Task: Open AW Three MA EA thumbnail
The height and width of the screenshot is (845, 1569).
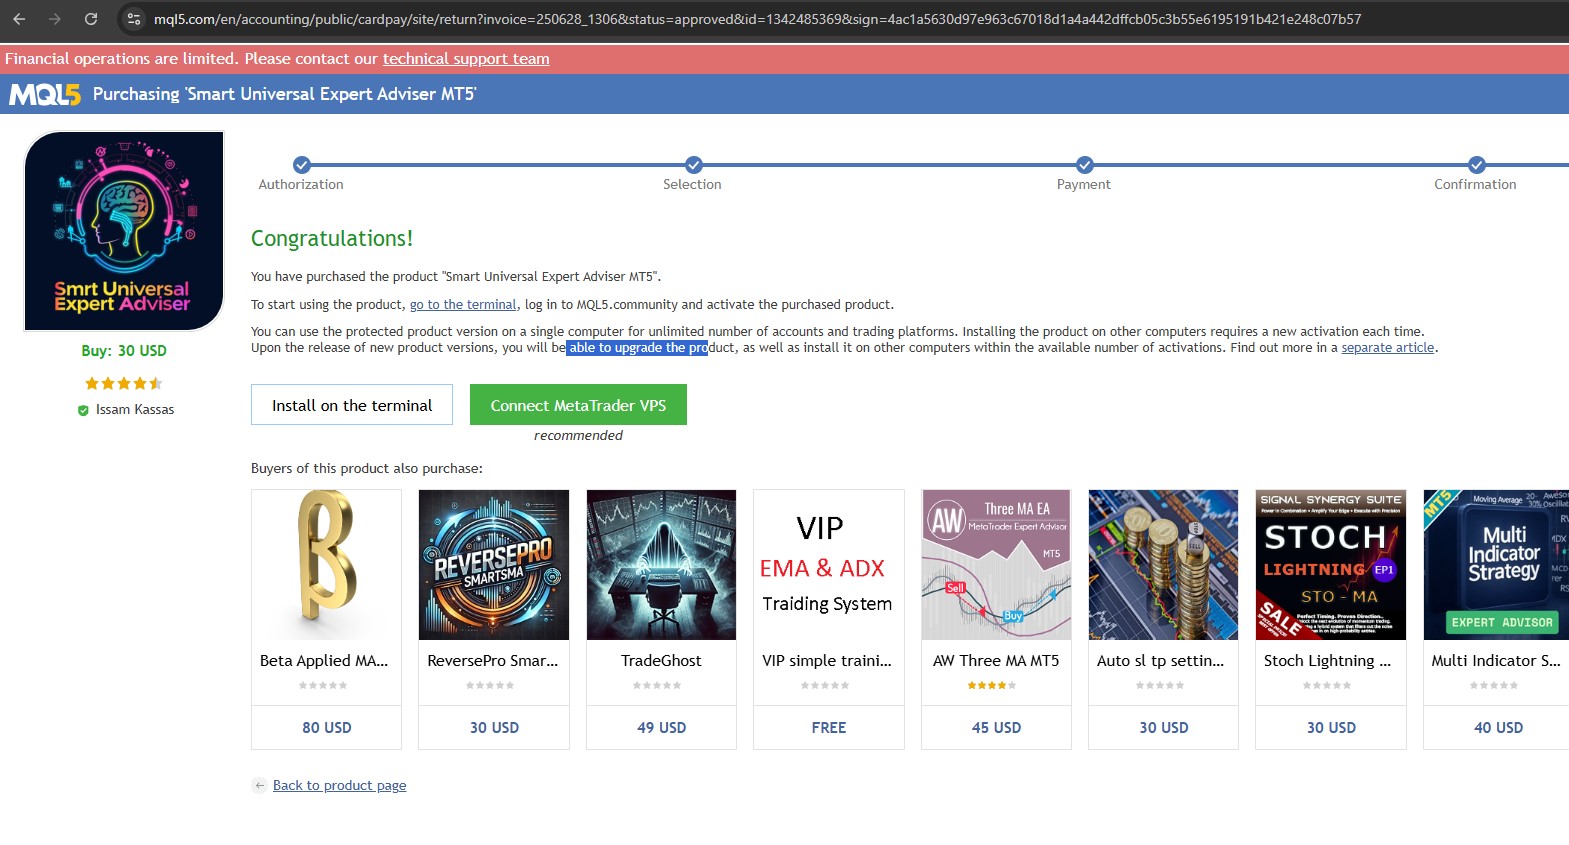Action: pos(997,565)
